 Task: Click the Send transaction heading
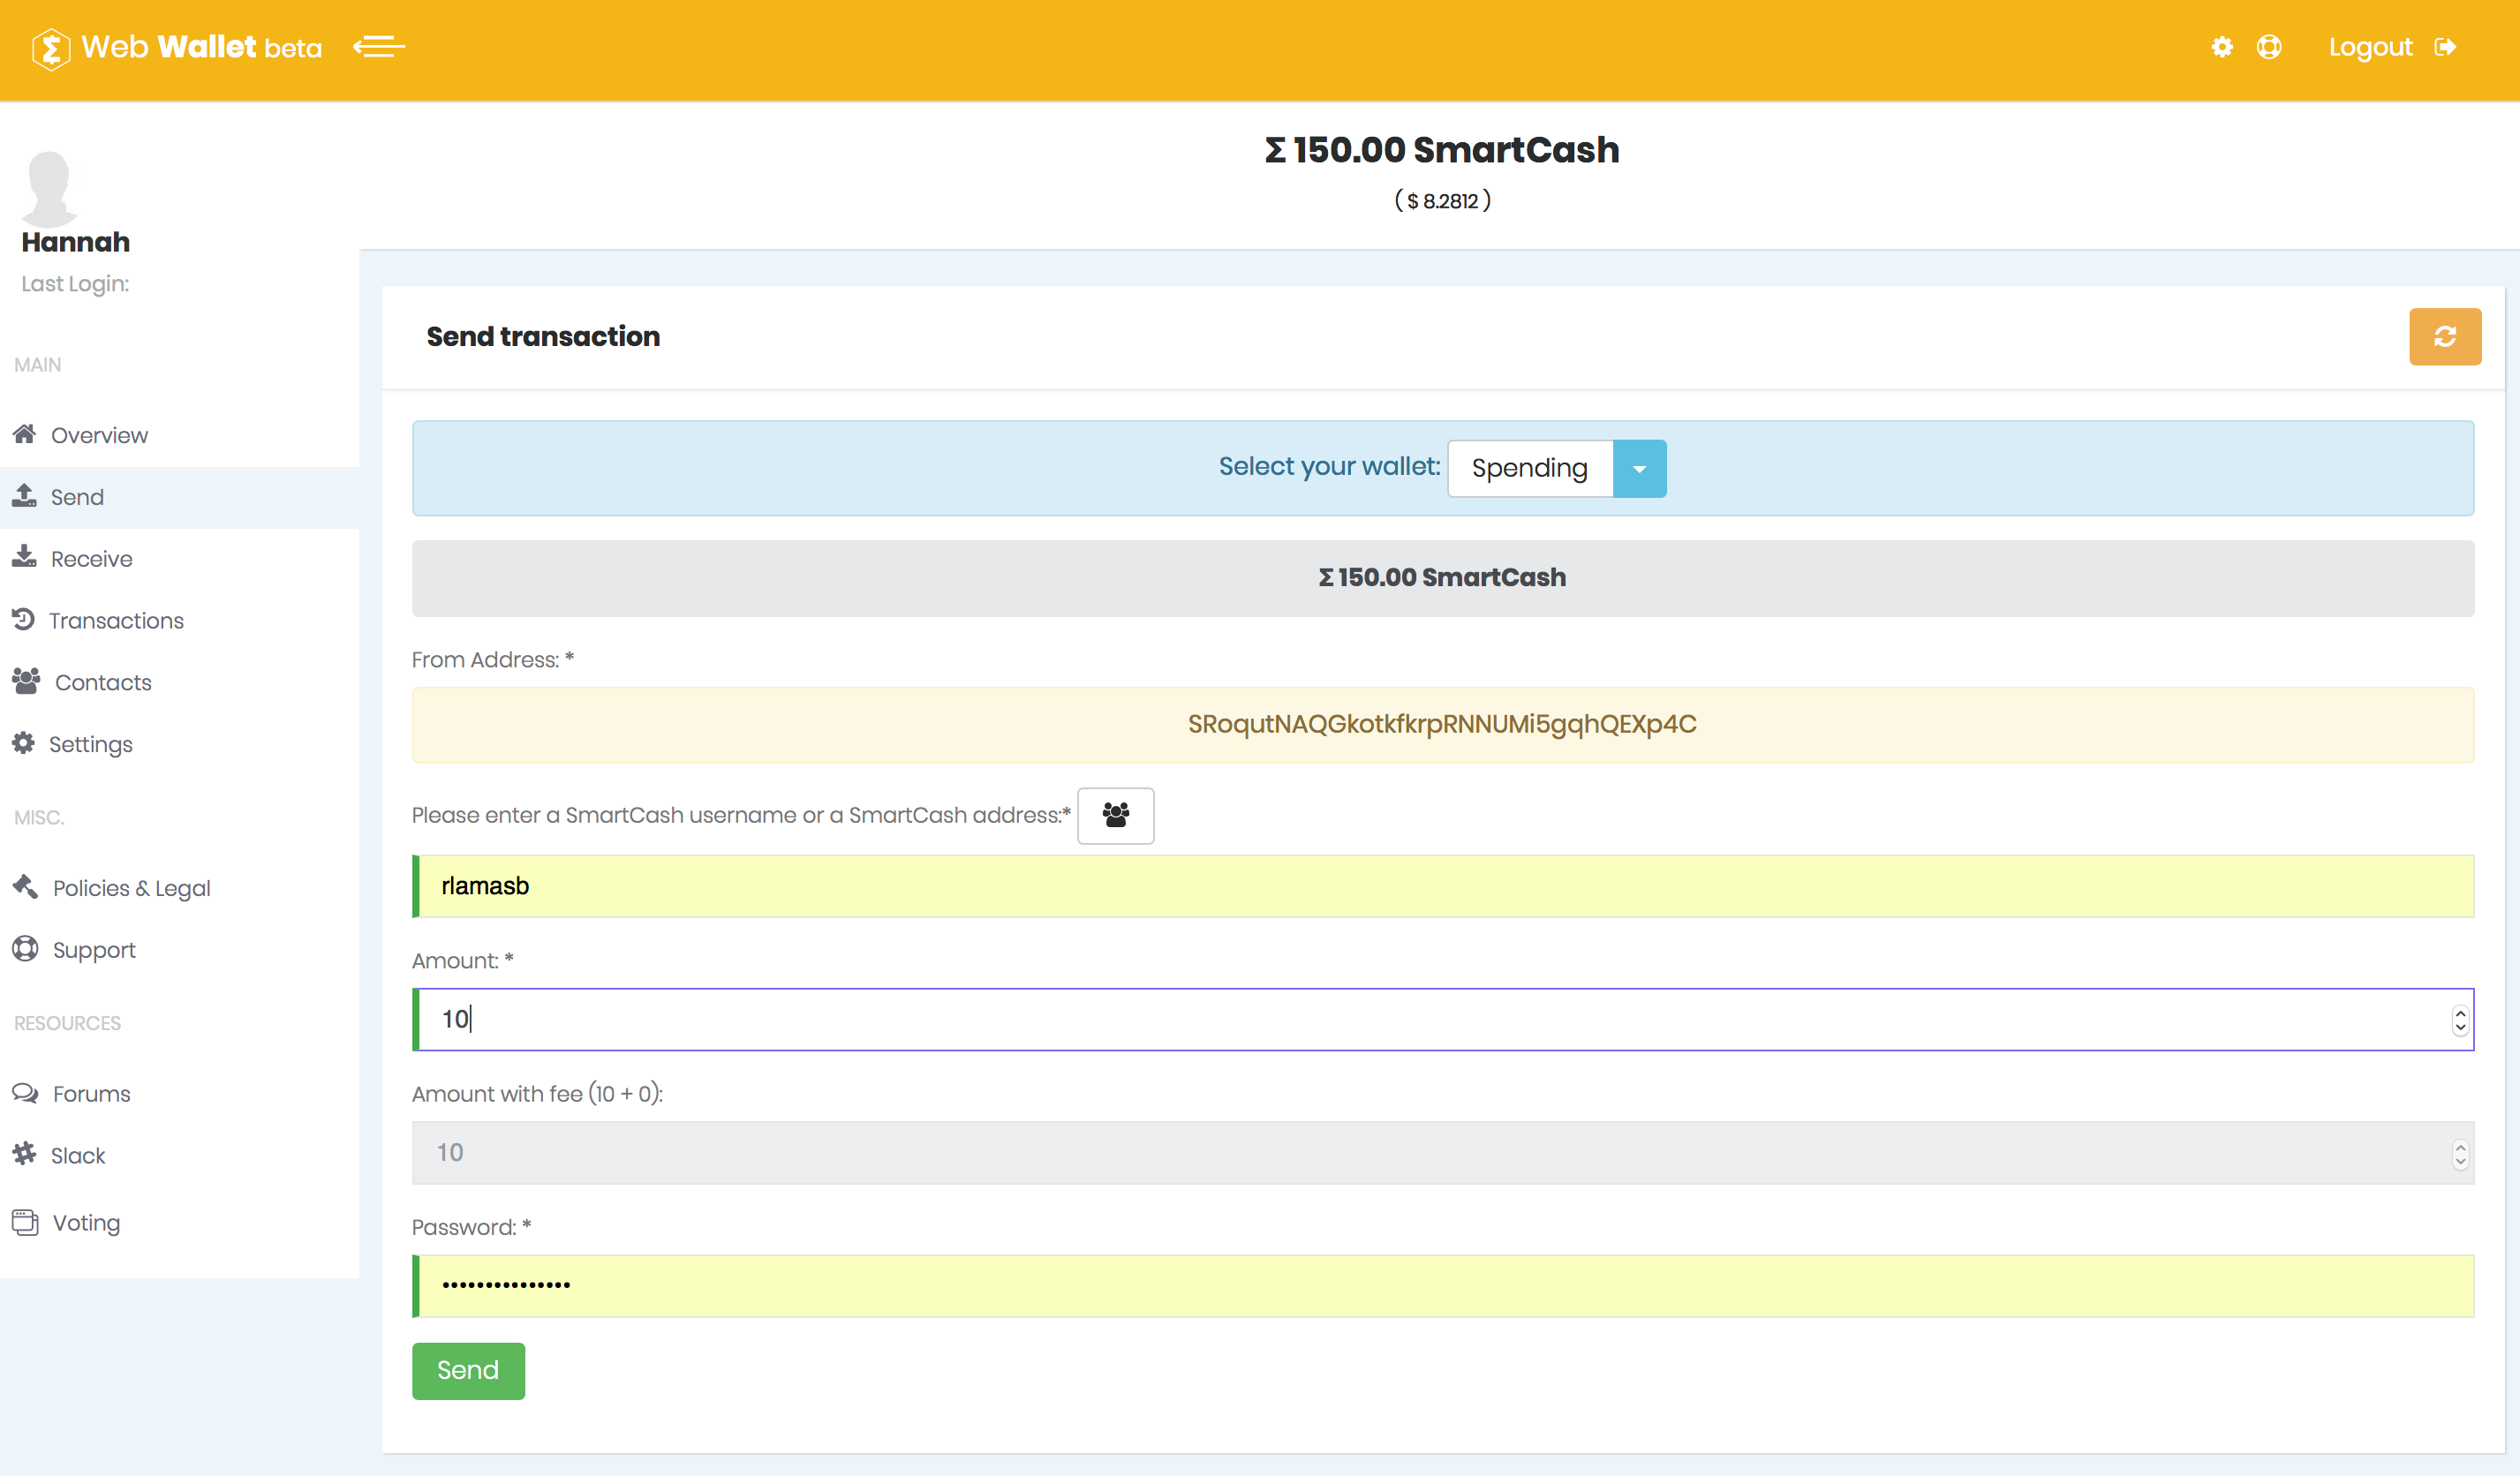point(543,337)
